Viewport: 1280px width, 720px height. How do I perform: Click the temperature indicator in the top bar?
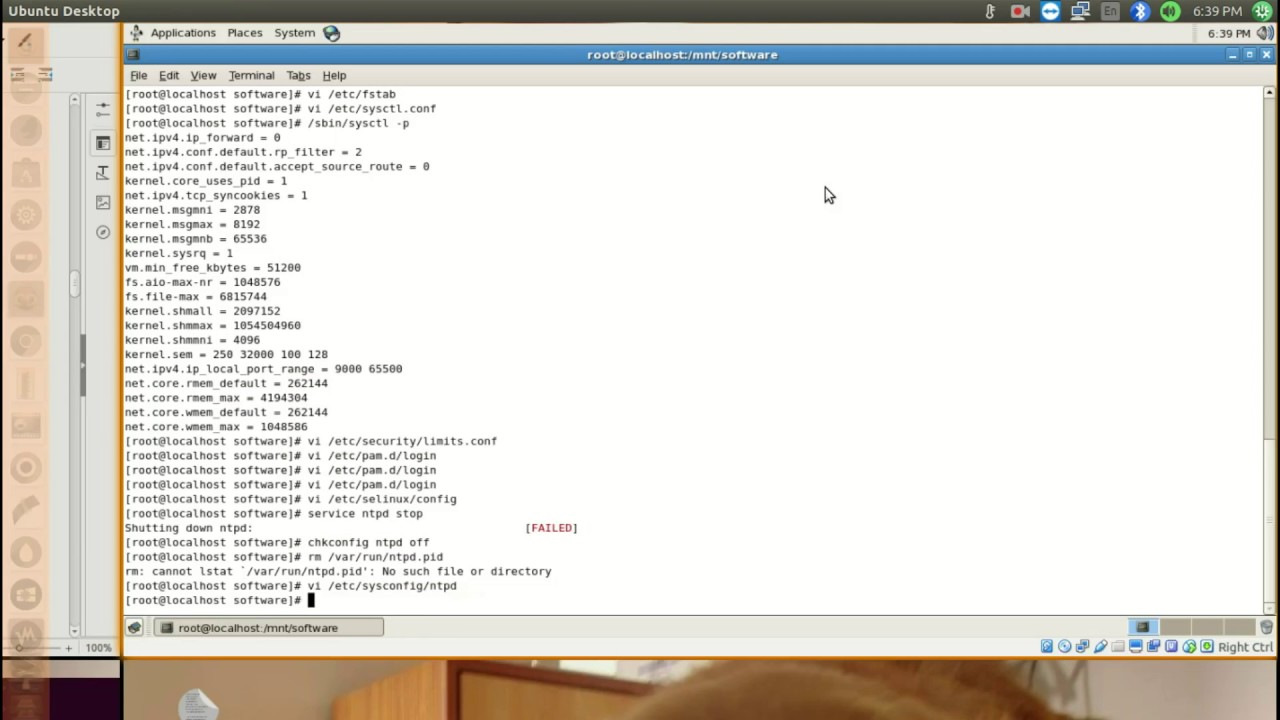990,11
